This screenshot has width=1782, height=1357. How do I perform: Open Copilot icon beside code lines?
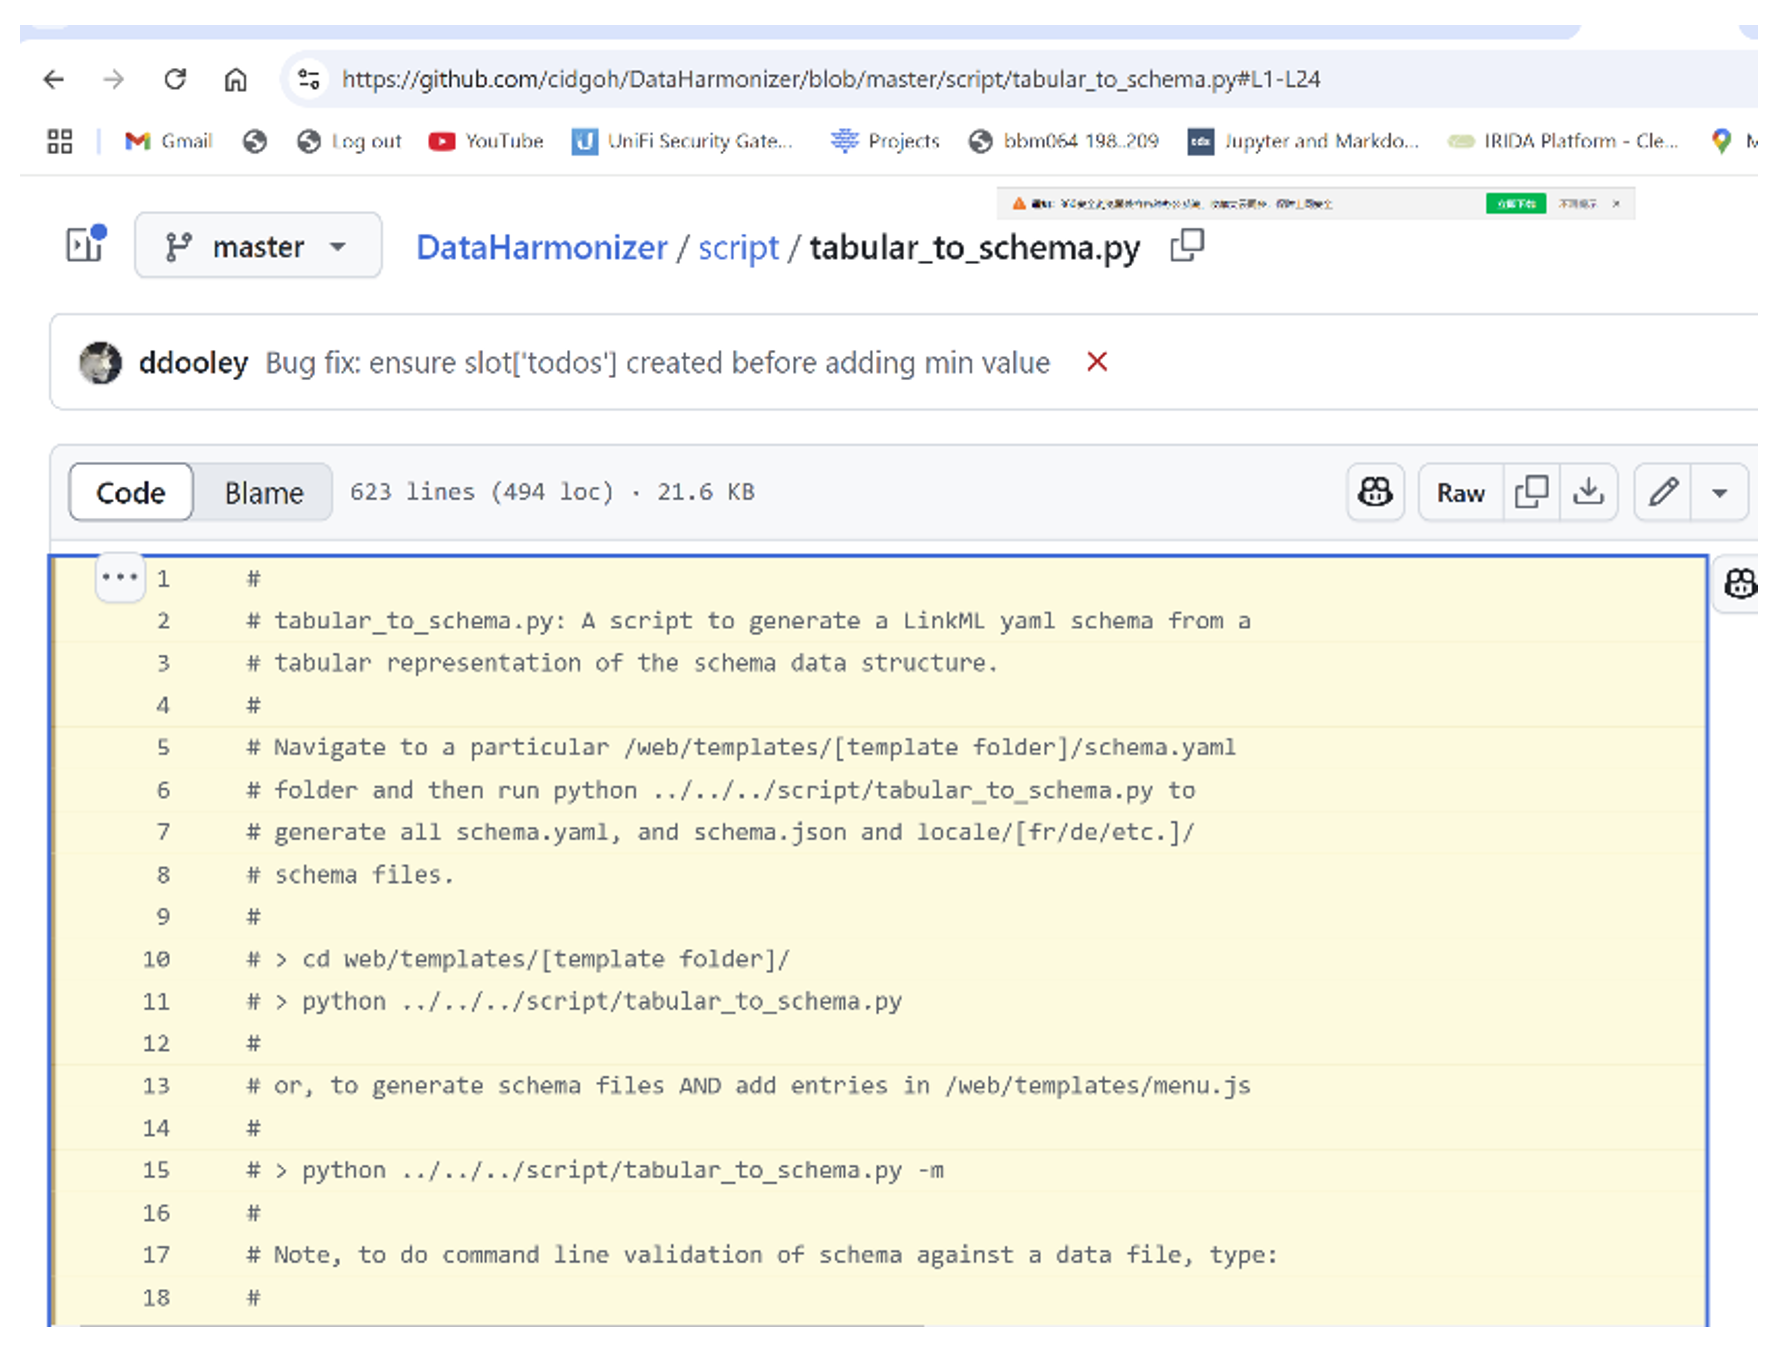pyautogui.click(x=1740, y=584)
